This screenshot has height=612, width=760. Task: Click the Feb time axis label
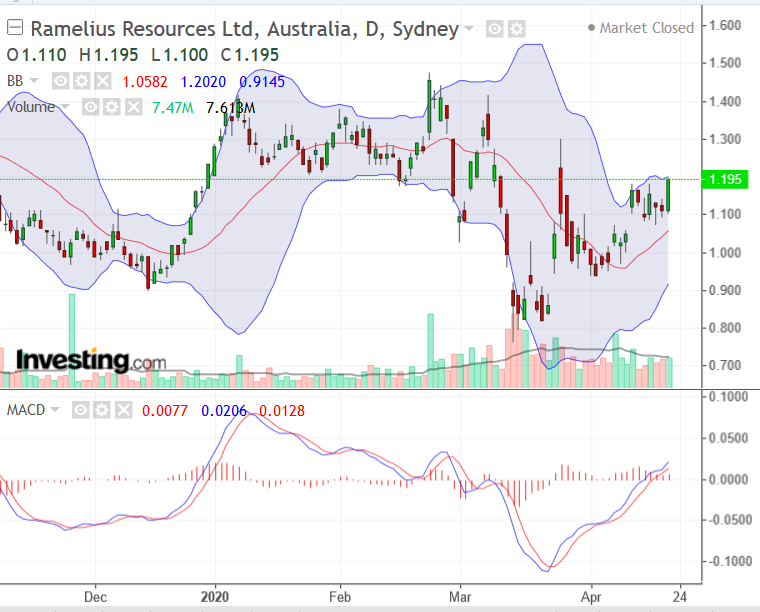(340, 596)
